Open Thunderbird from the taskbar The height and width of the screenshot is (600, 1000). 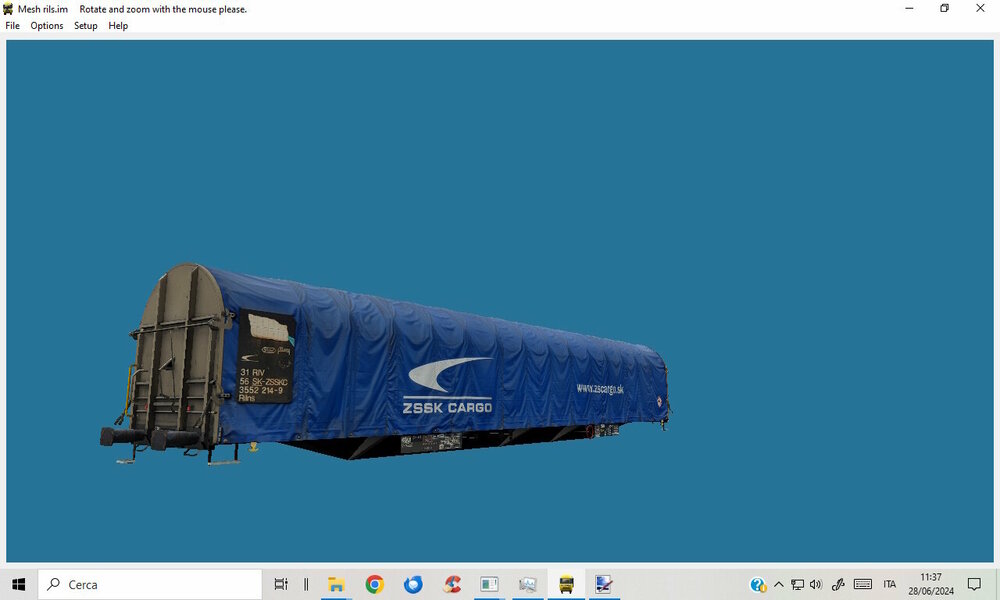[x=413, y=584]
